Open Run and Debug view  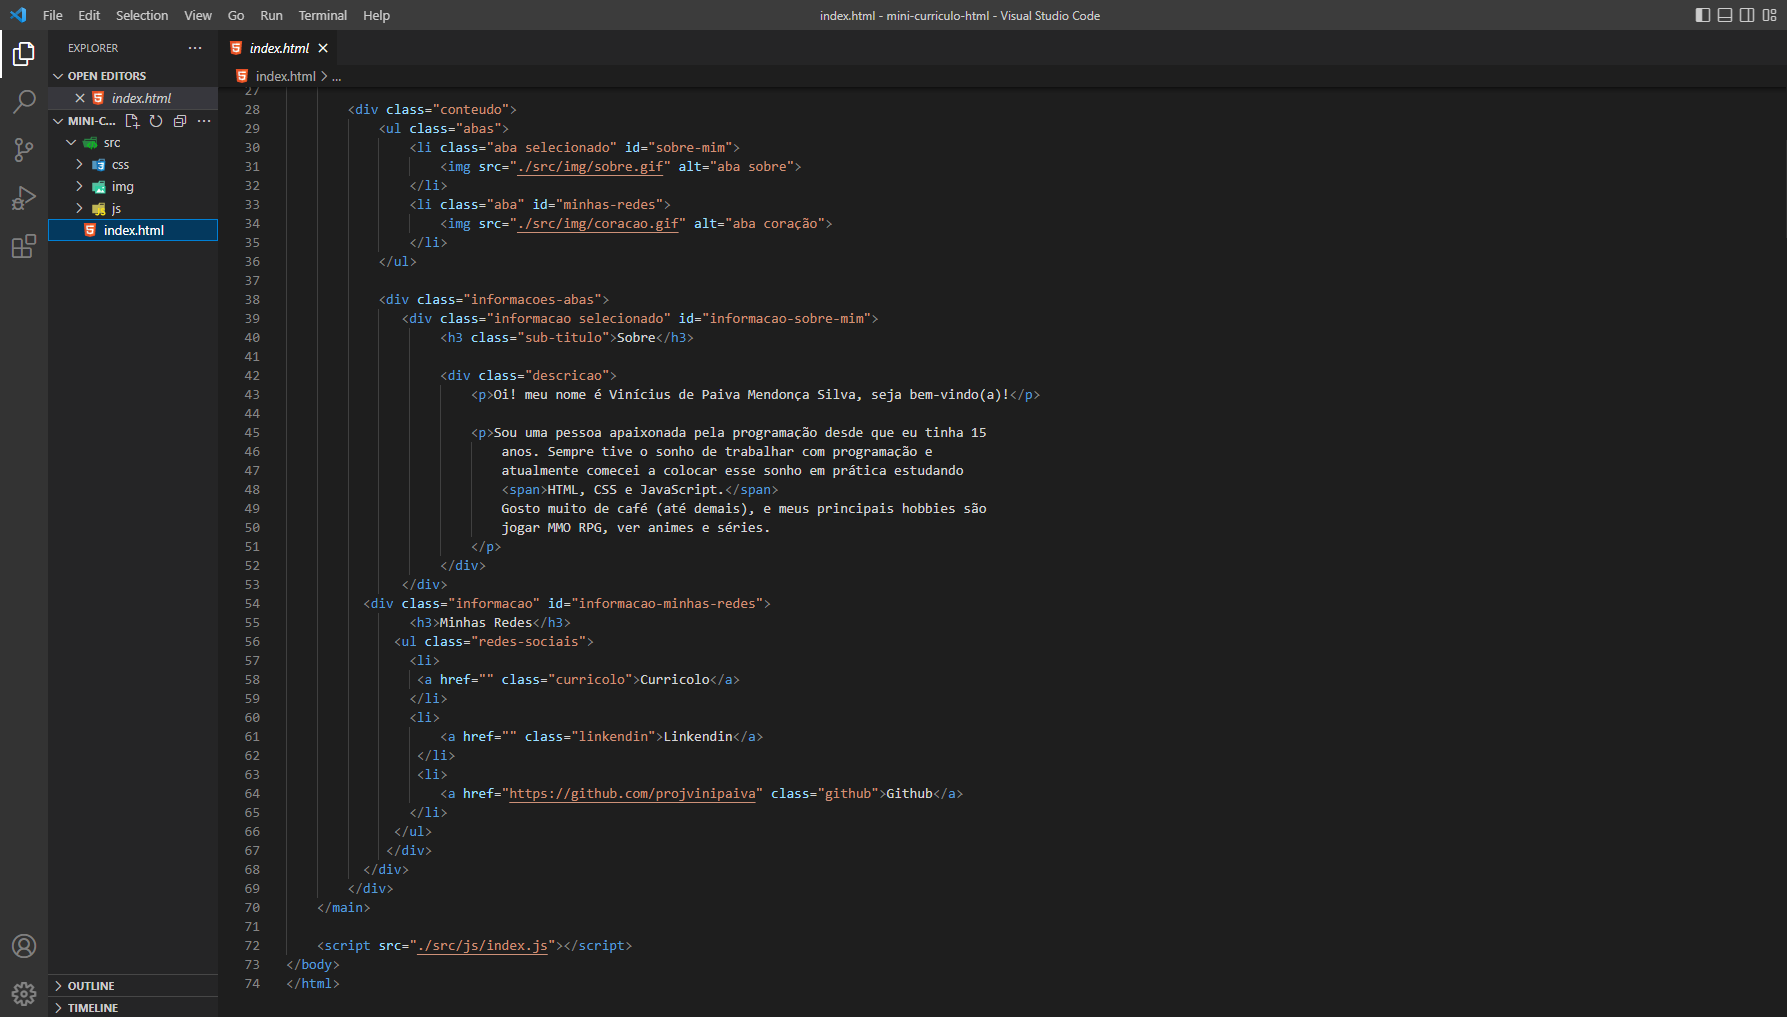point(24,198)
